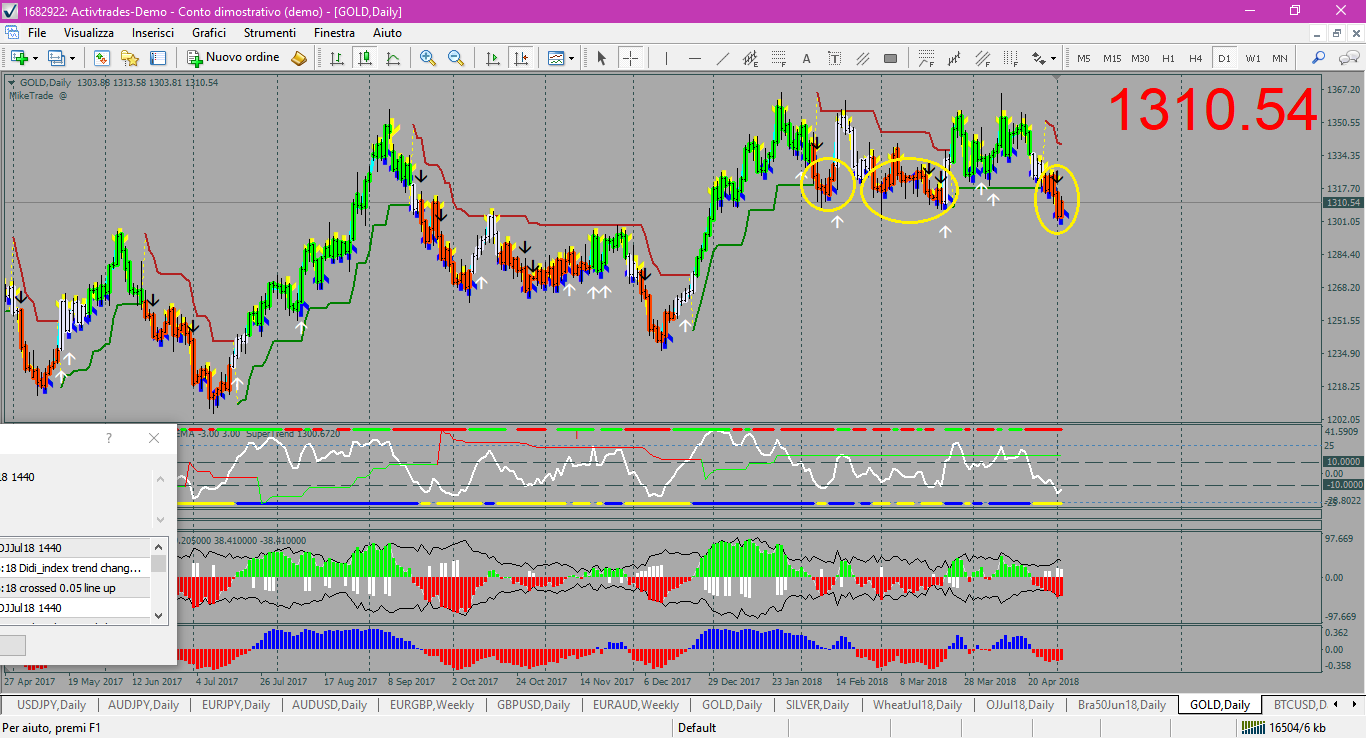Screen dimensions: 1366x738
Task: Set timeframe to MN
Action: (x=1280, y=58)
